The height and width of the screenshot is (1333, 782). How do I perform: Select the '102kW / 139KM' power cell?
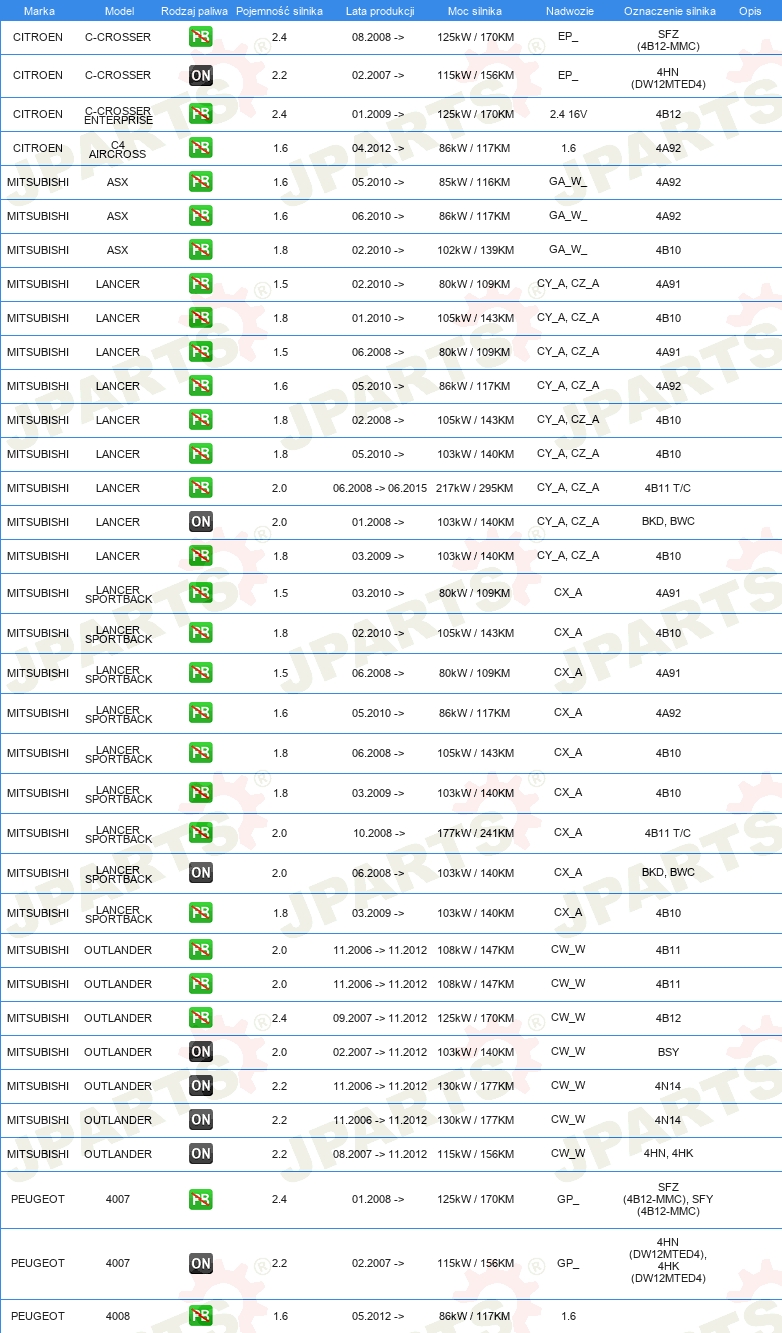tap(475, 250)
